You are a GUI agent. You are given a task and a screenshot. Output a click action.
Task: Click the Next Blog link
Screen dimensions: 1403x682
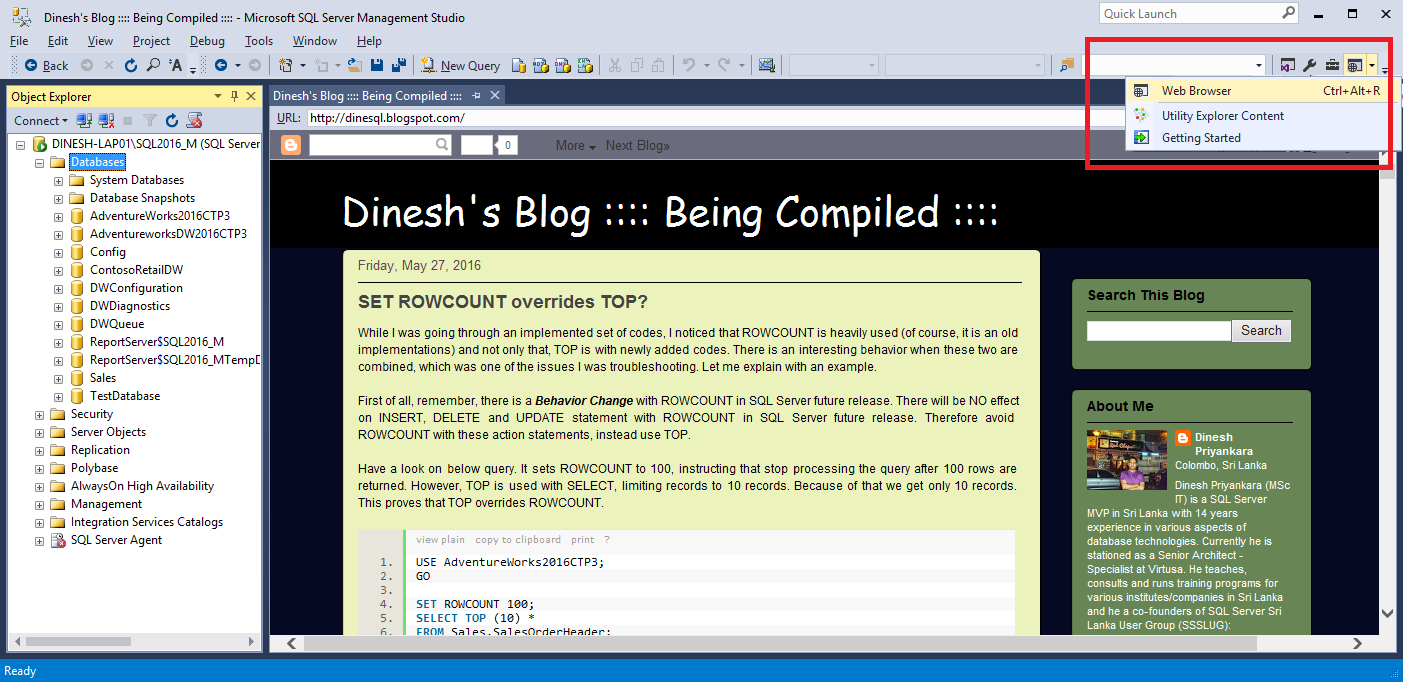coord(637,145)
